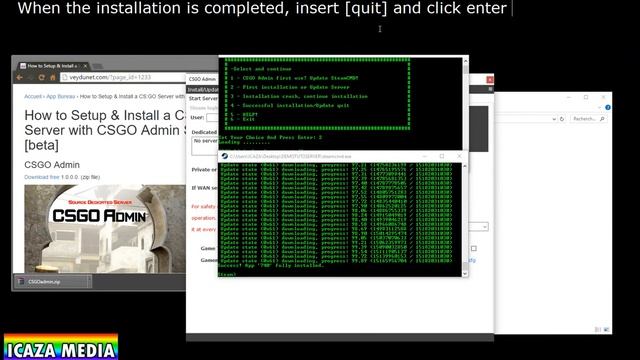Click the 'Steam>' prompt line
Viewport: 640px width, 360px height.
click(x=227, y=274)
